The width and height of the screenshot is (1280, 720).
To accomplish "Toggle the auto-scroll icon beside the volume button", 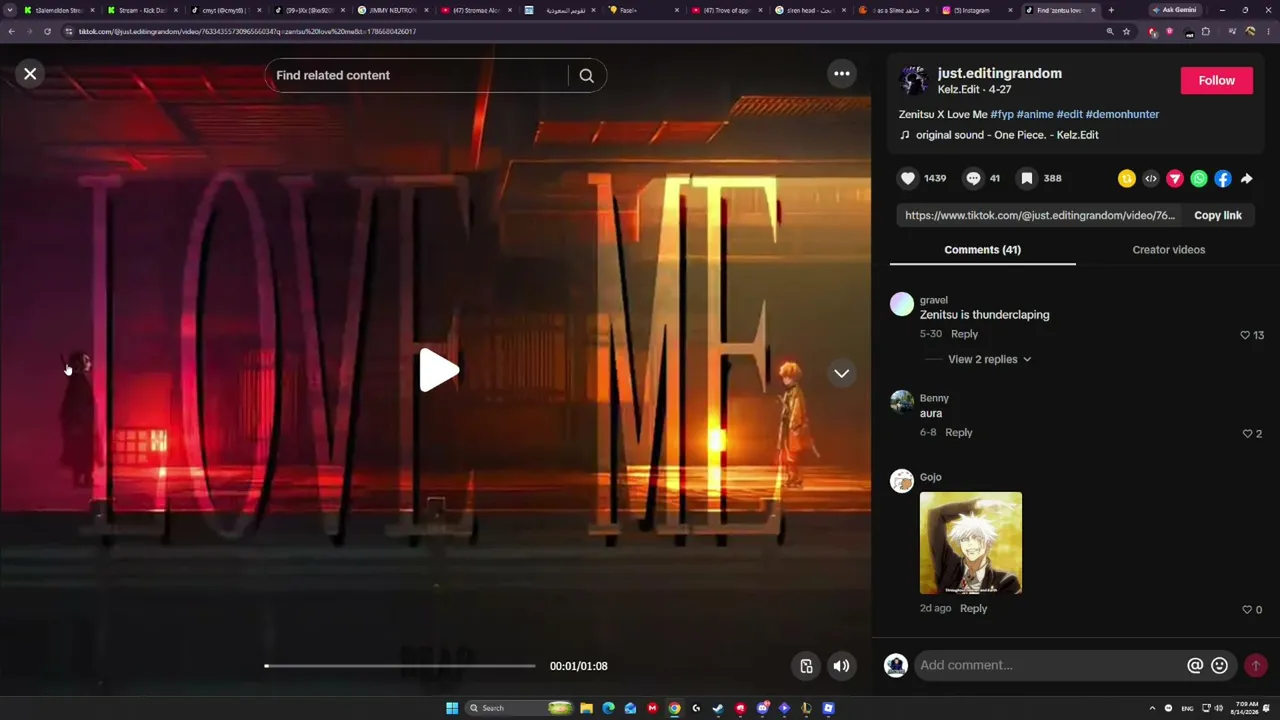I will (x=807, y=666).
